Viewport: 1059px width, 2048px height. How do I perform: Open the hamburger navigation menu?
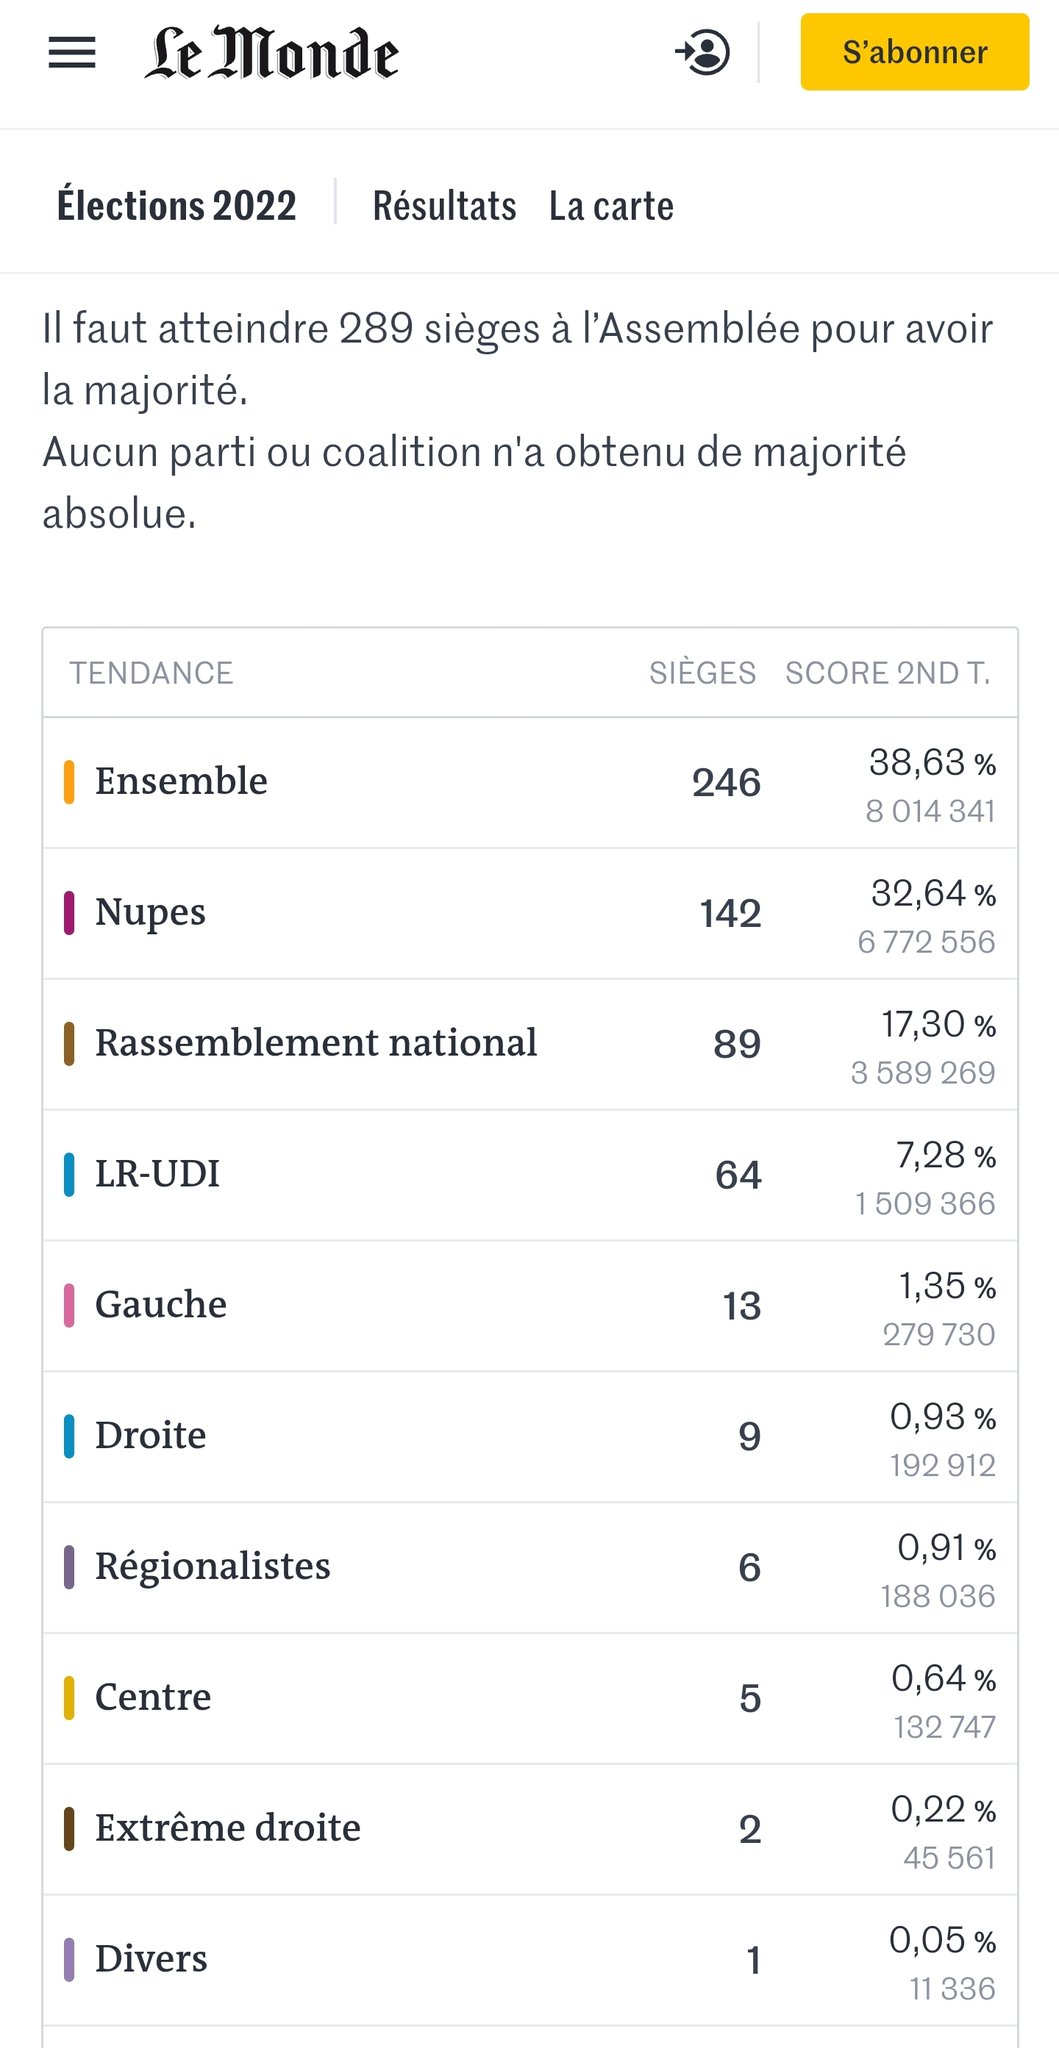tap(72, 53)
